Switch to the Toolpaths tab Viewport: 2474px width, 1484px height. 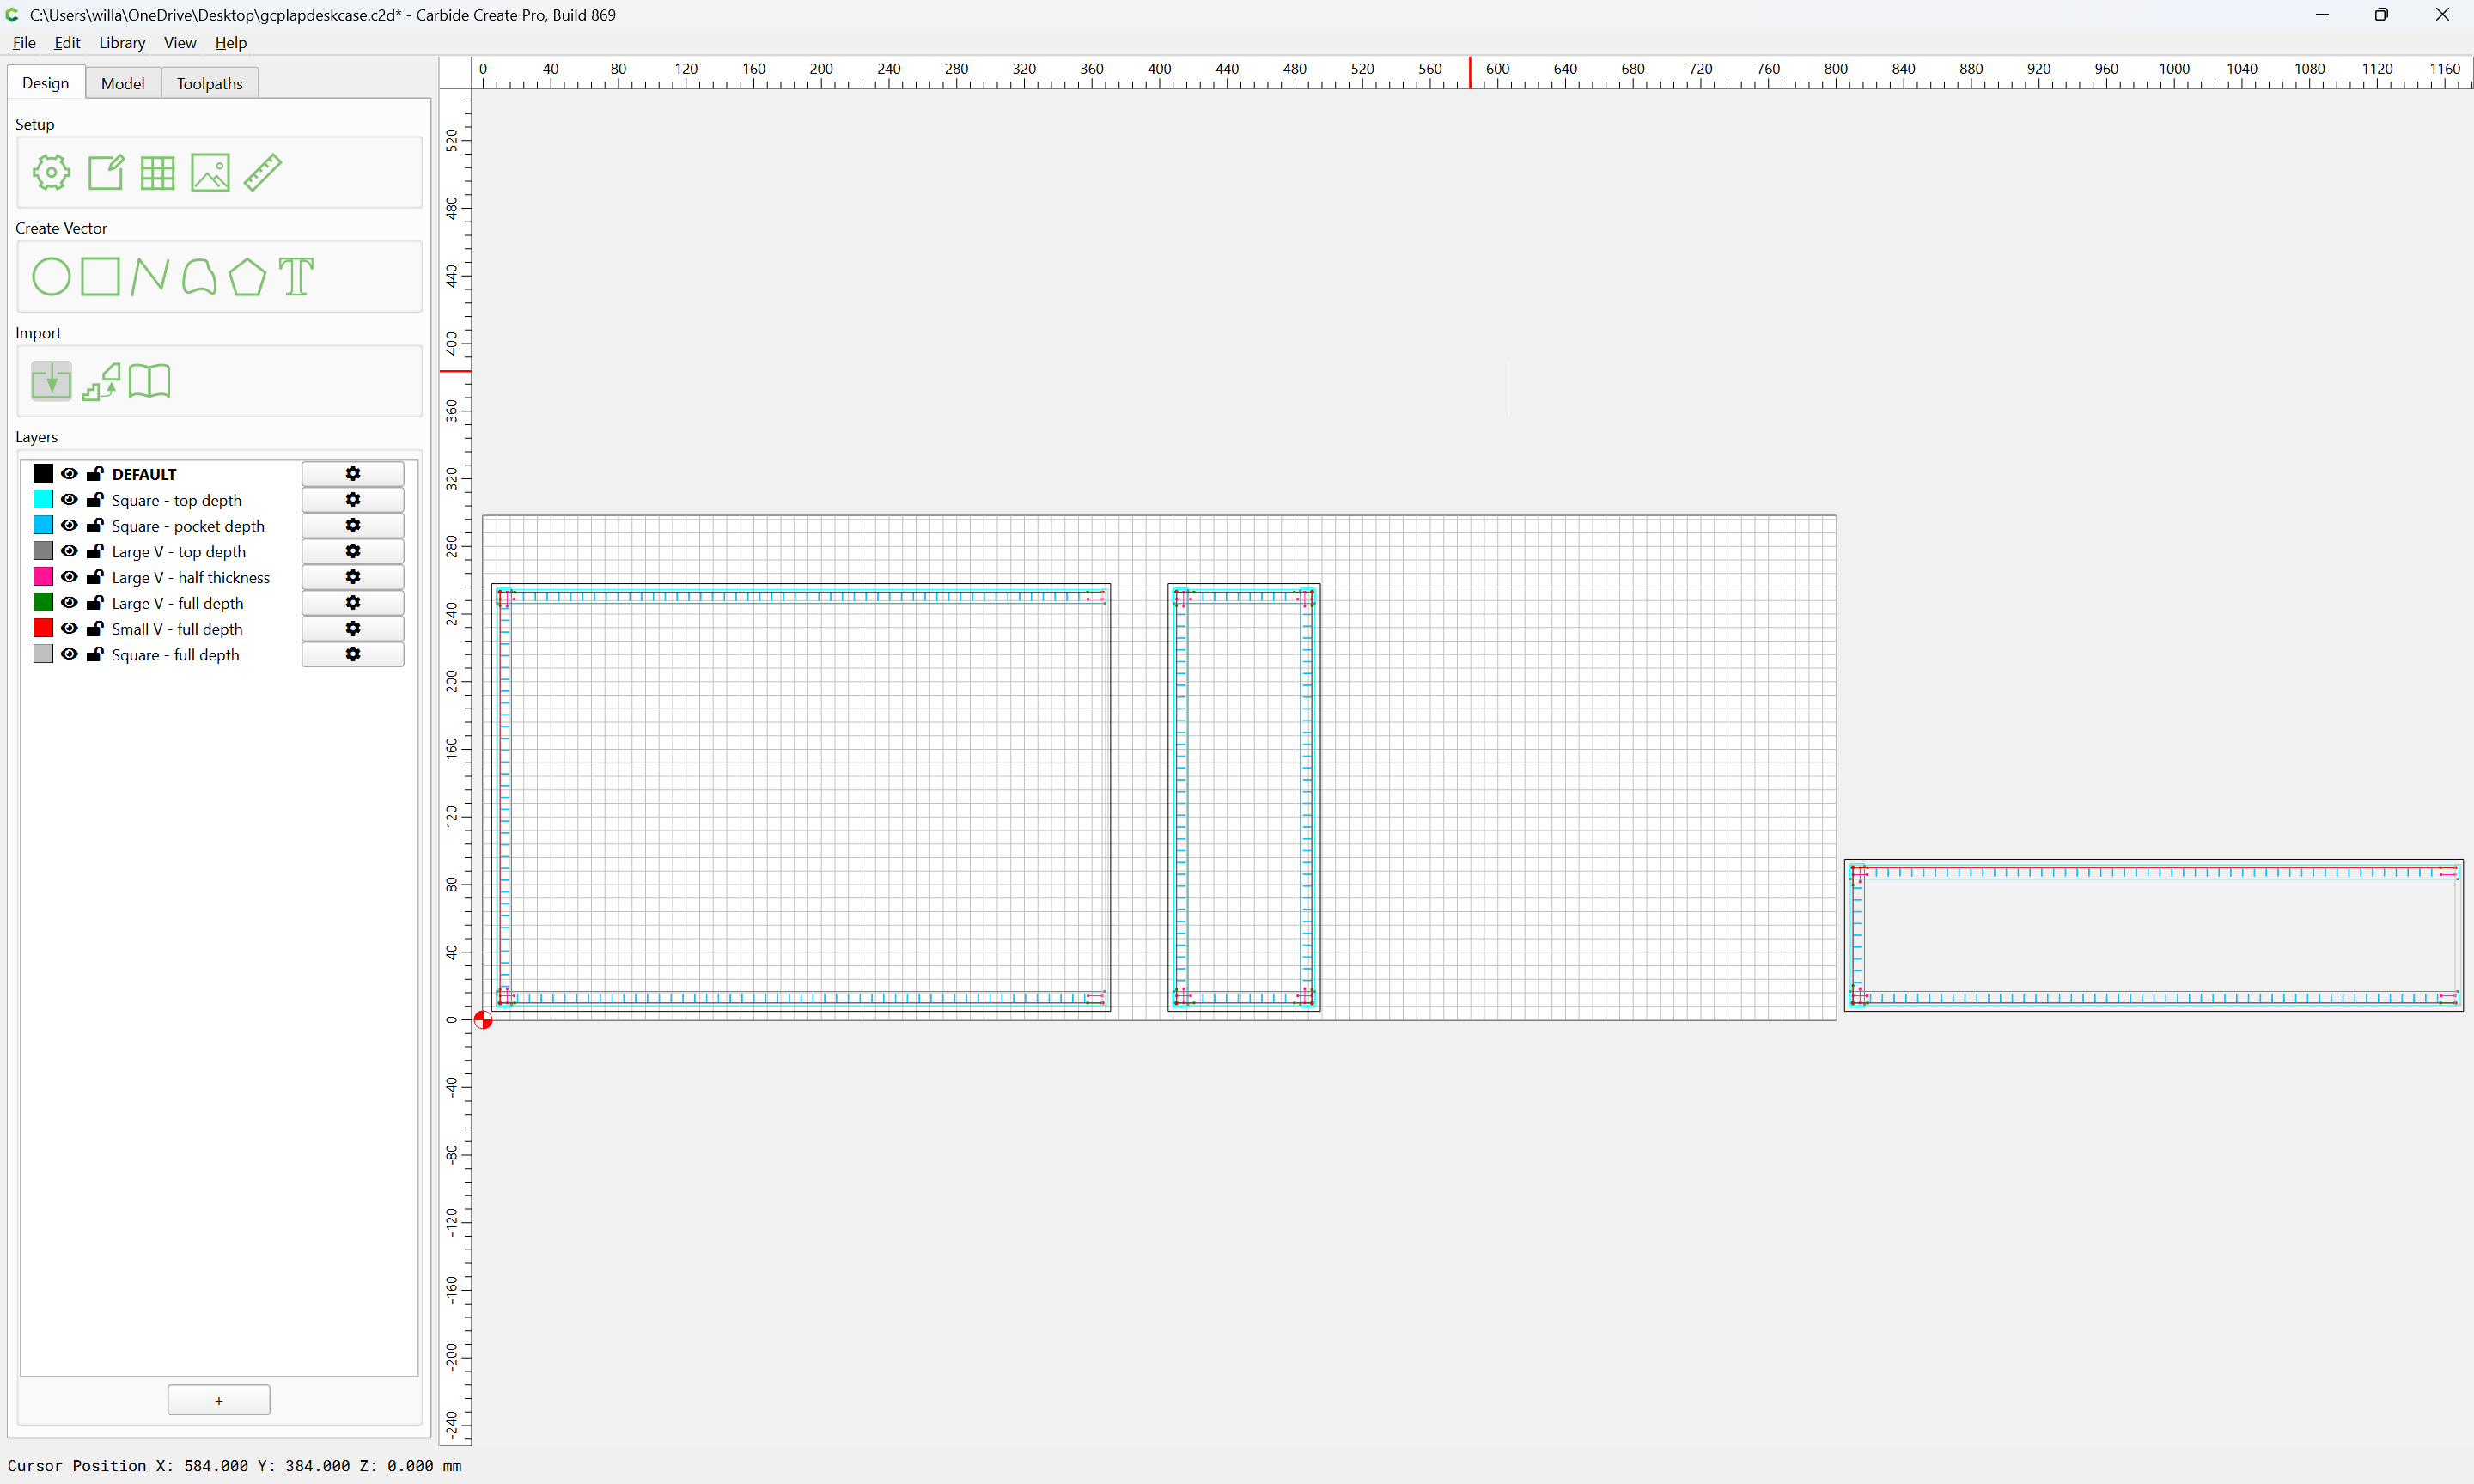210,83
